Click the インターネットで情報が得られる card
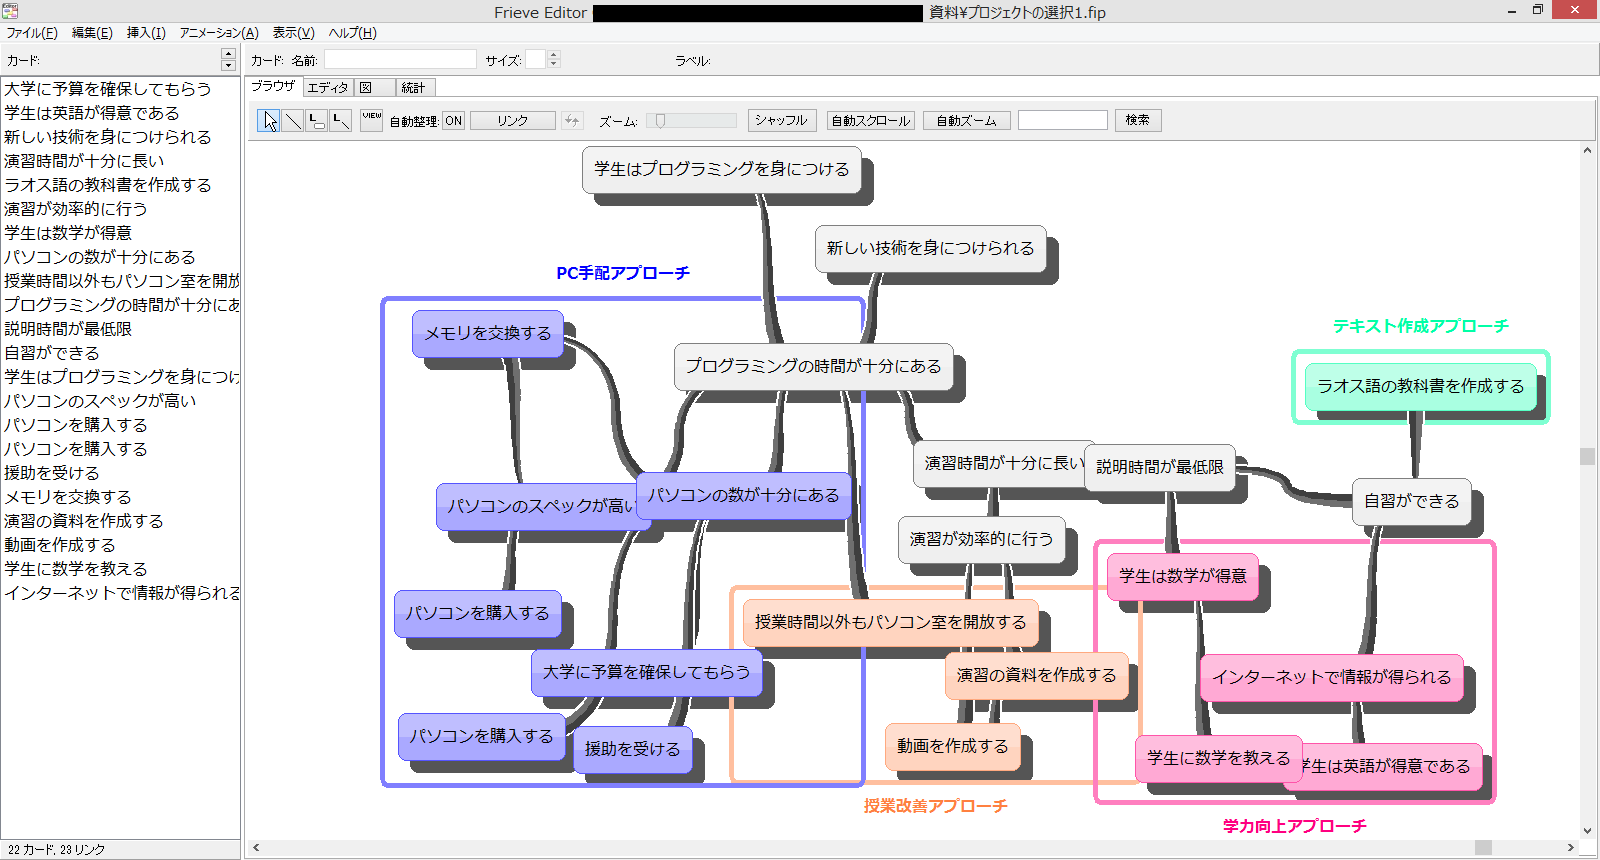 click(1332, 677)
